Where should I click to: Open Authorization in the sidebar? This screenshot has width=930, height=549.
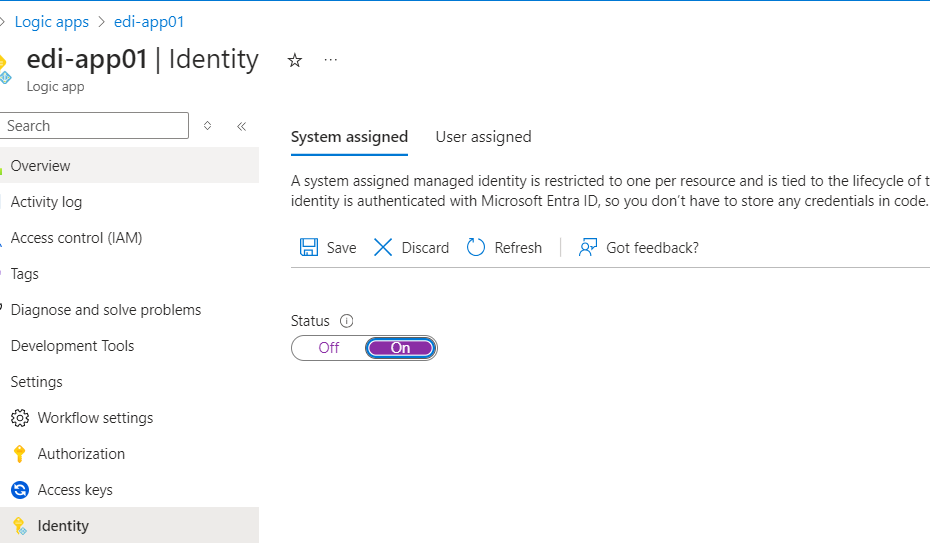point(129,454)
